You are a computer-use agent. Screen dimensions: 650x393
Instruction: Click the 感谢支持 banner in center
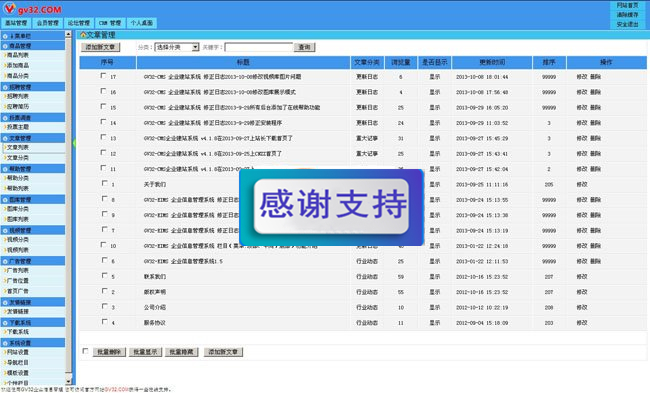[x=332, y=207]
